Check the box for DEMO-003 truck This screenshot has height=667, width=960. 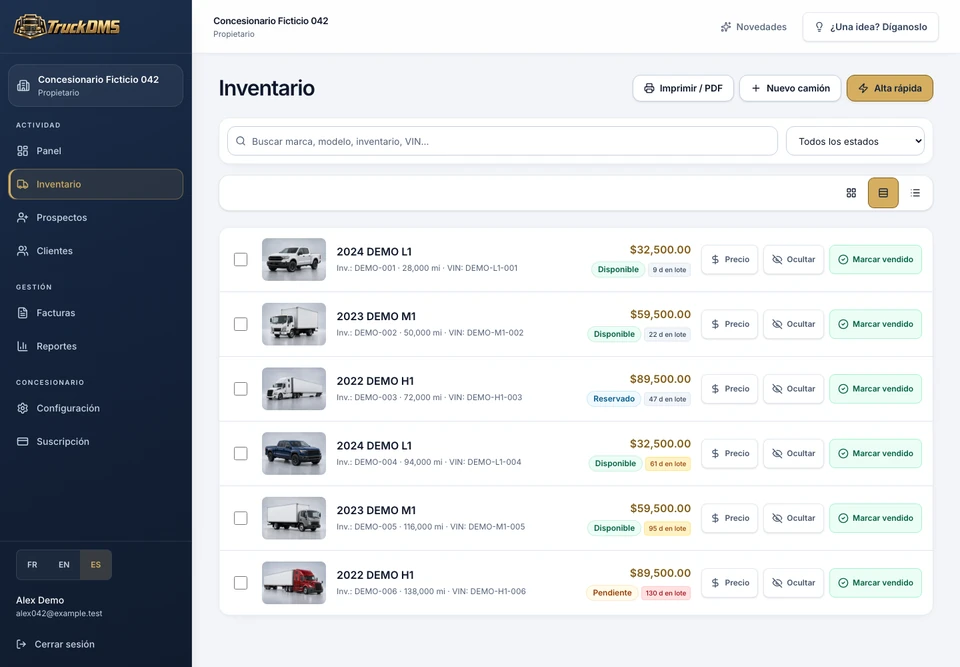(241, 389)
